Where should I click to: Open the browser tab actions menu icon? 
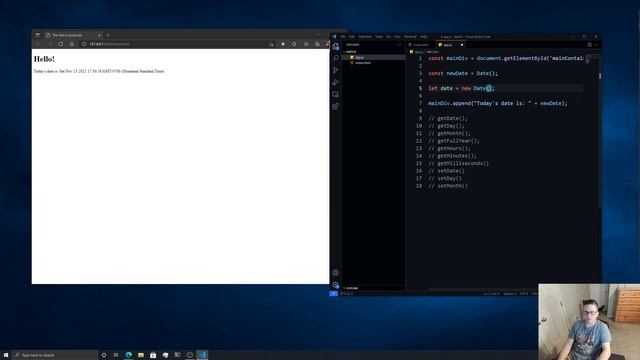click(x=38, y=35)
